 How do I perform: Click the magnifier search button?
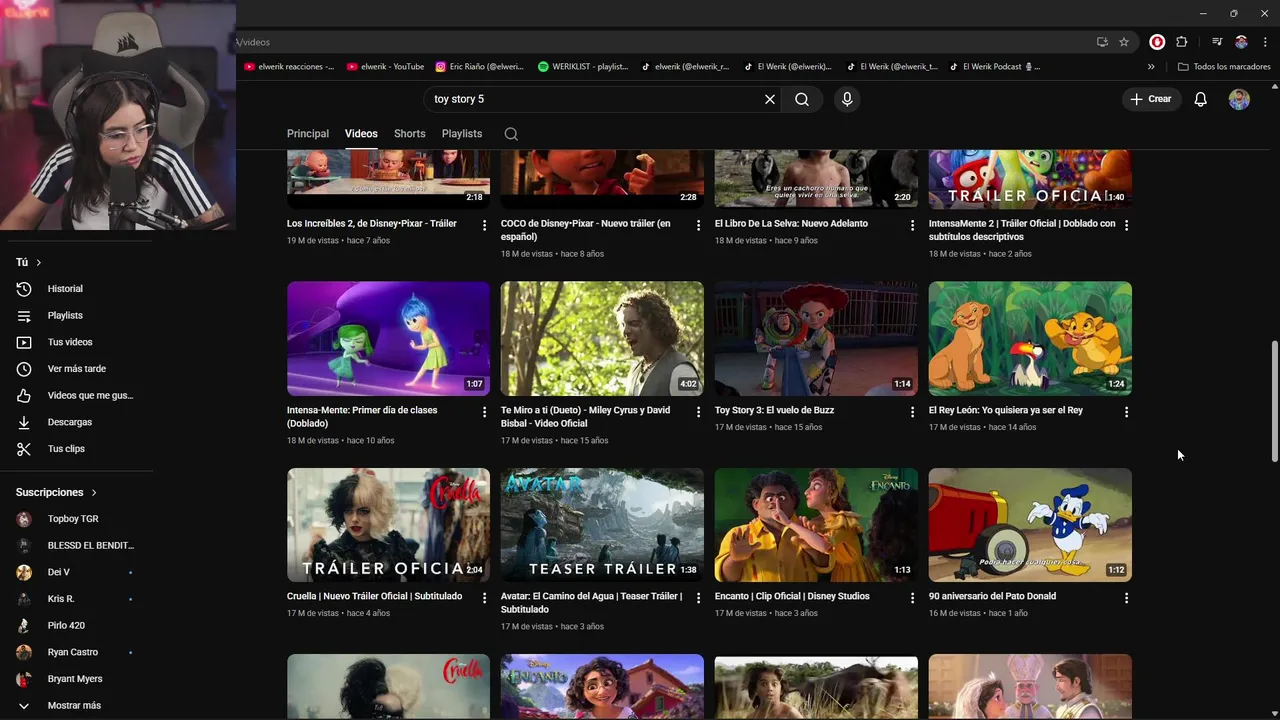[802, 99]
